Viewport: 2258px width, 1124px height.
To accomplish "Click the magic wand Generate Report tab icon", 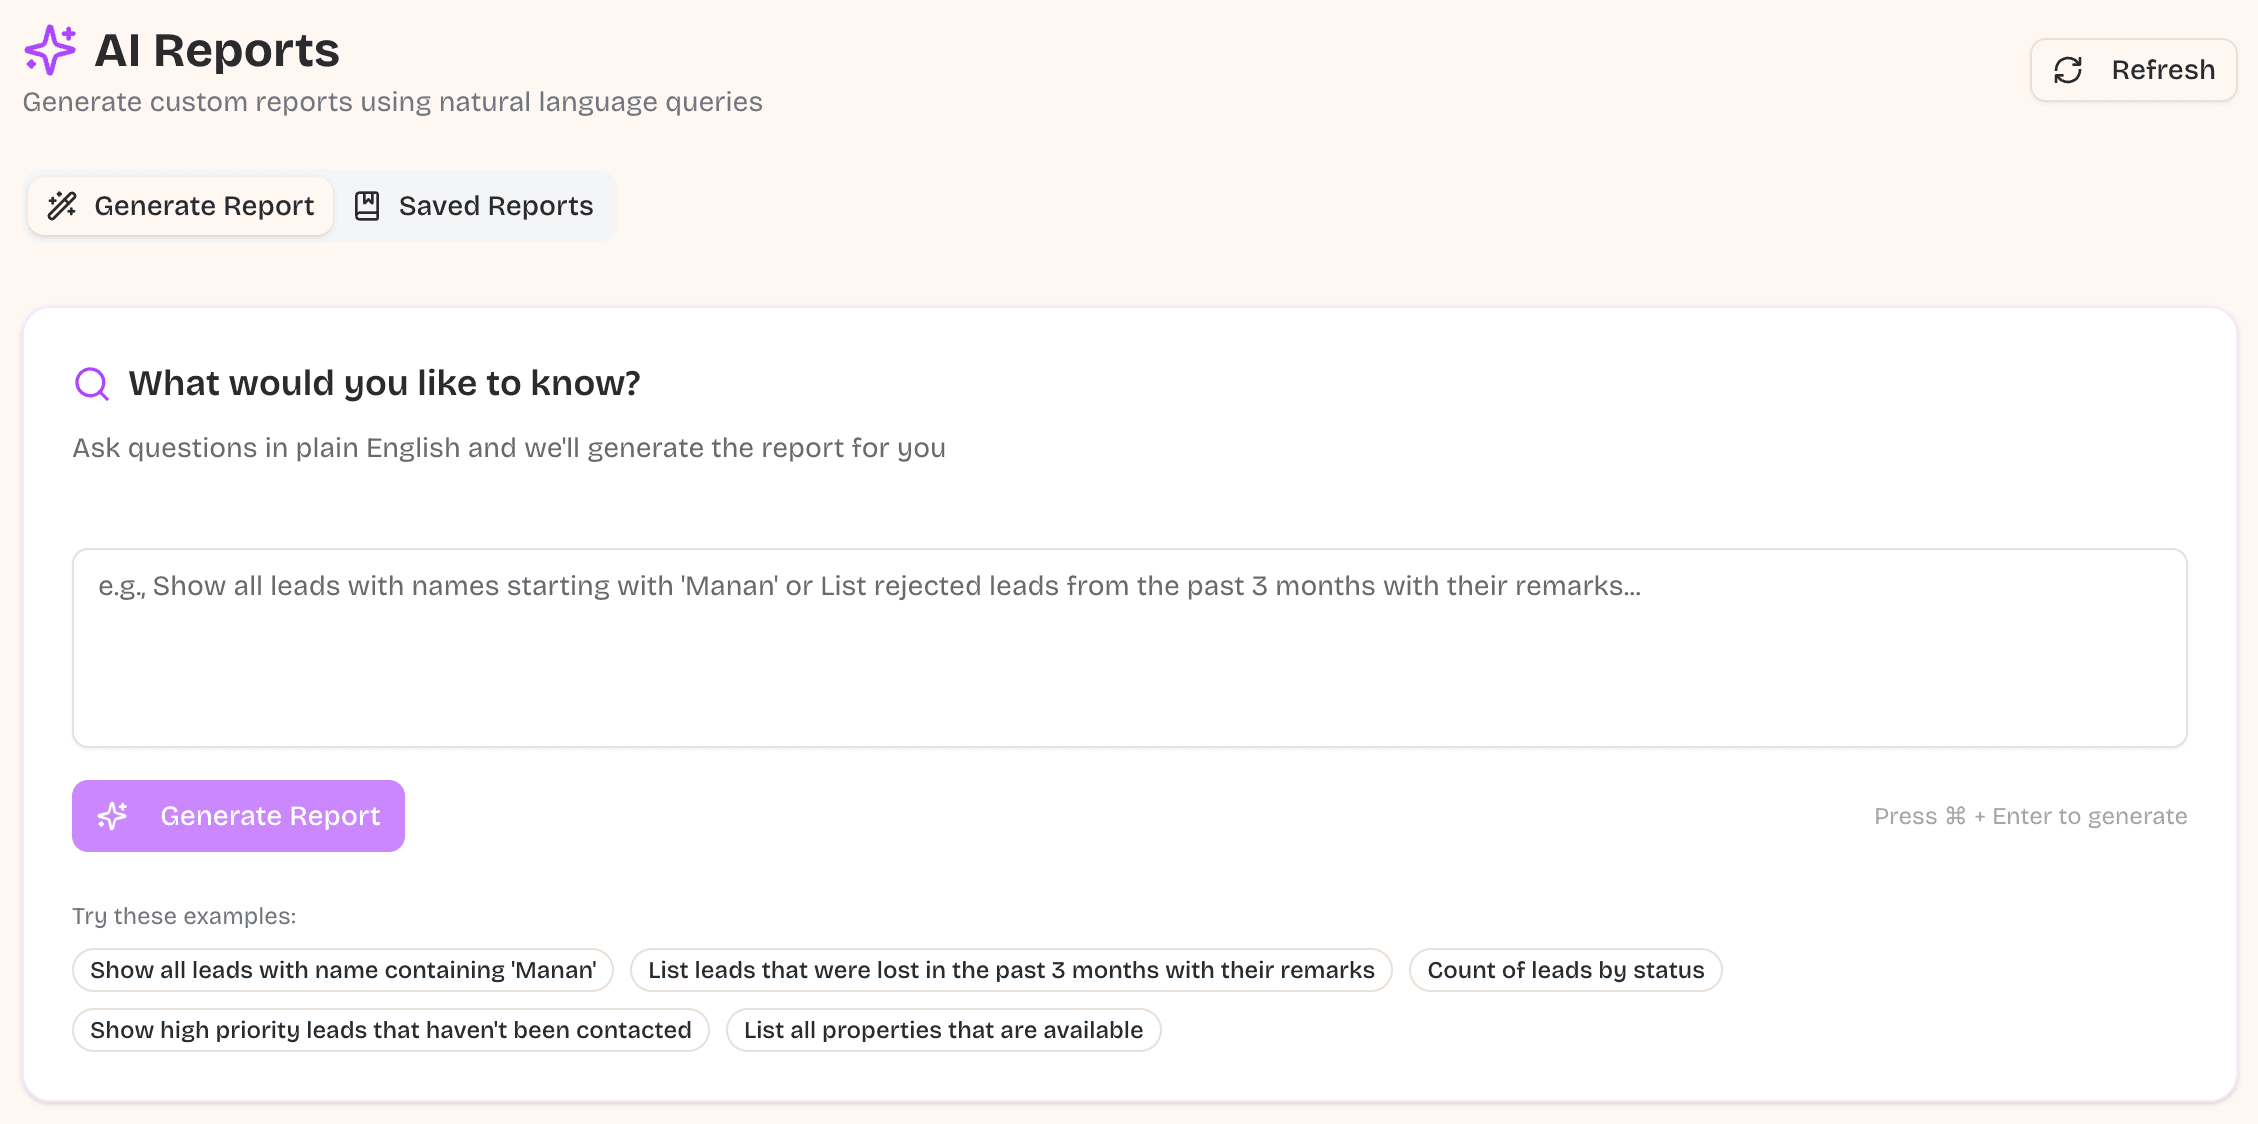I will pos(62,206).
